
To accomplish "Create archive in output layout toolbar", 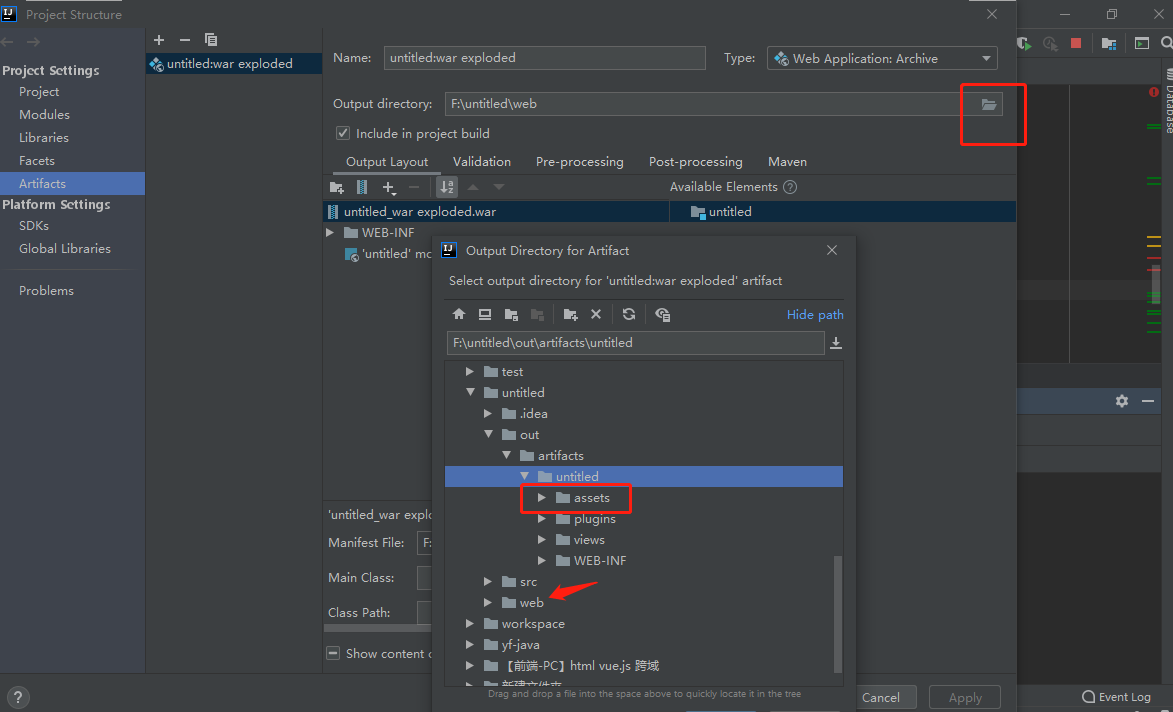I will pyautogui.click(x=362, y=187).
